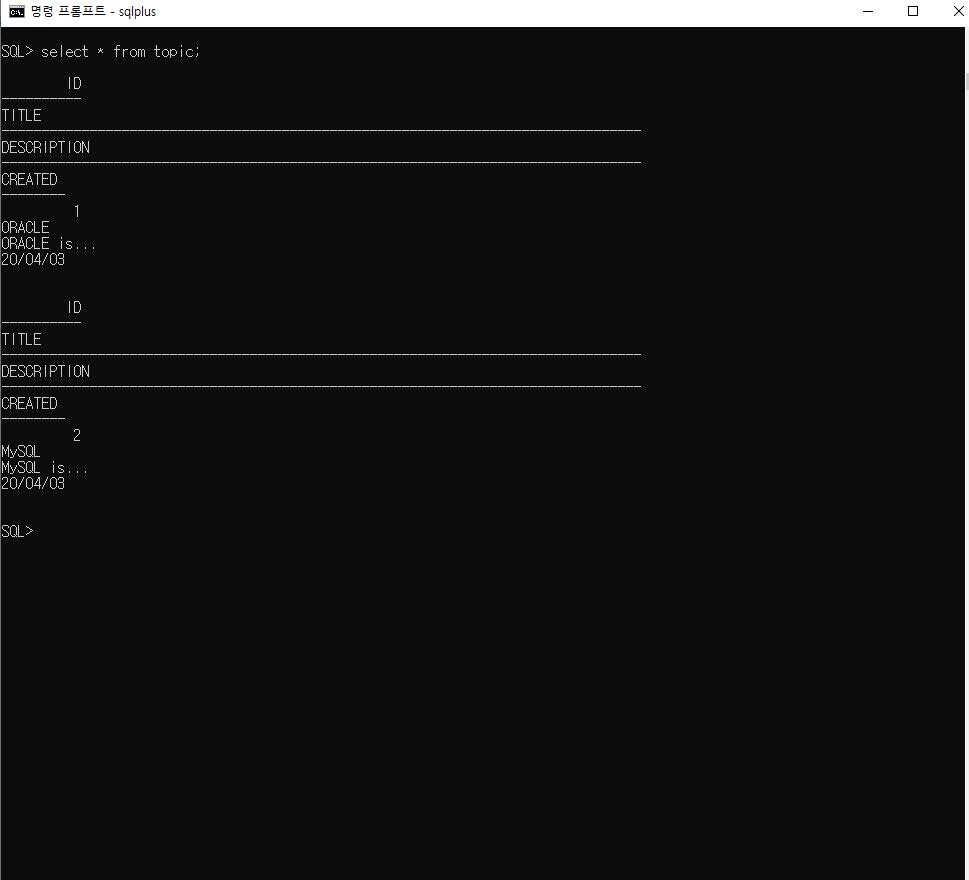
Task: Close the sqlplus command prompt window
Action: point(957,11)
